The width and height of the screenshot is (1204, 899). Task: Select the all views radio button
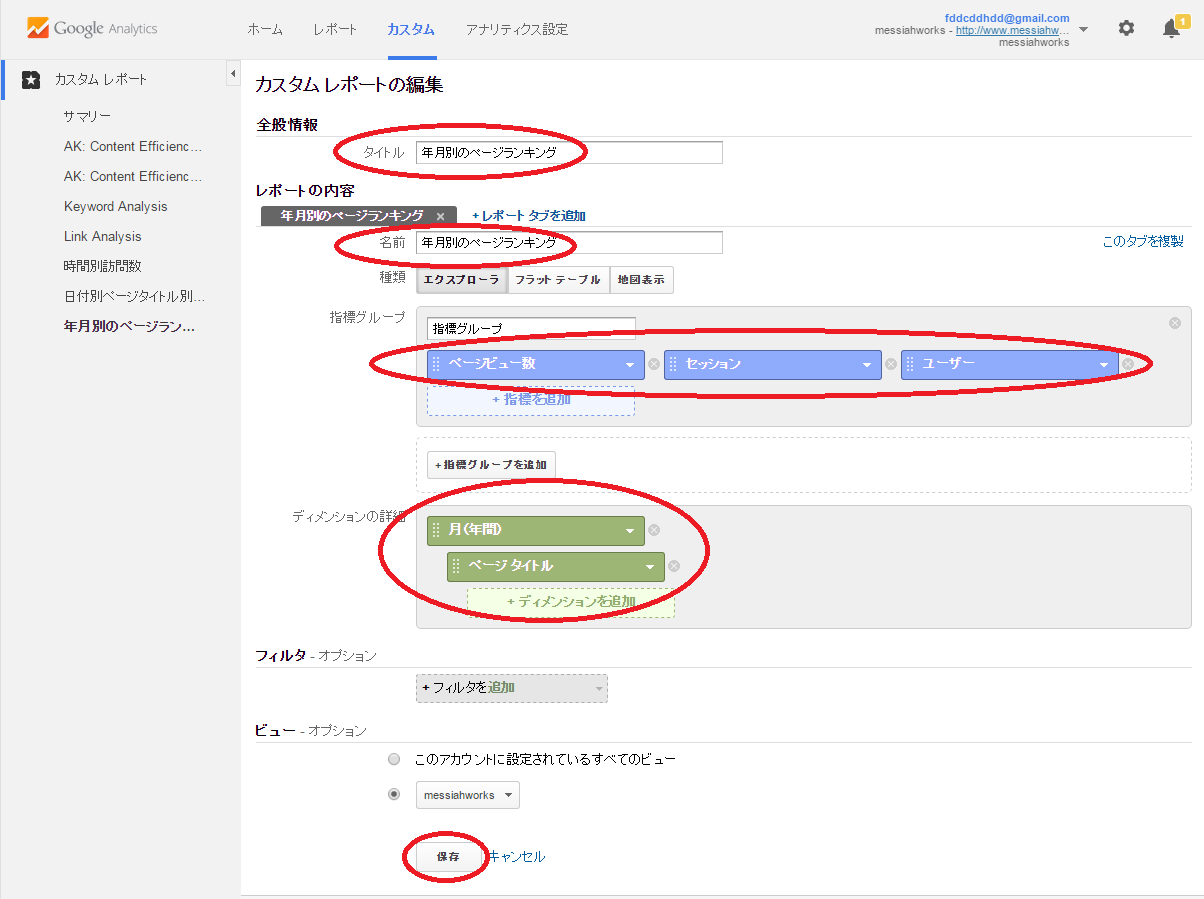[394, 759]
